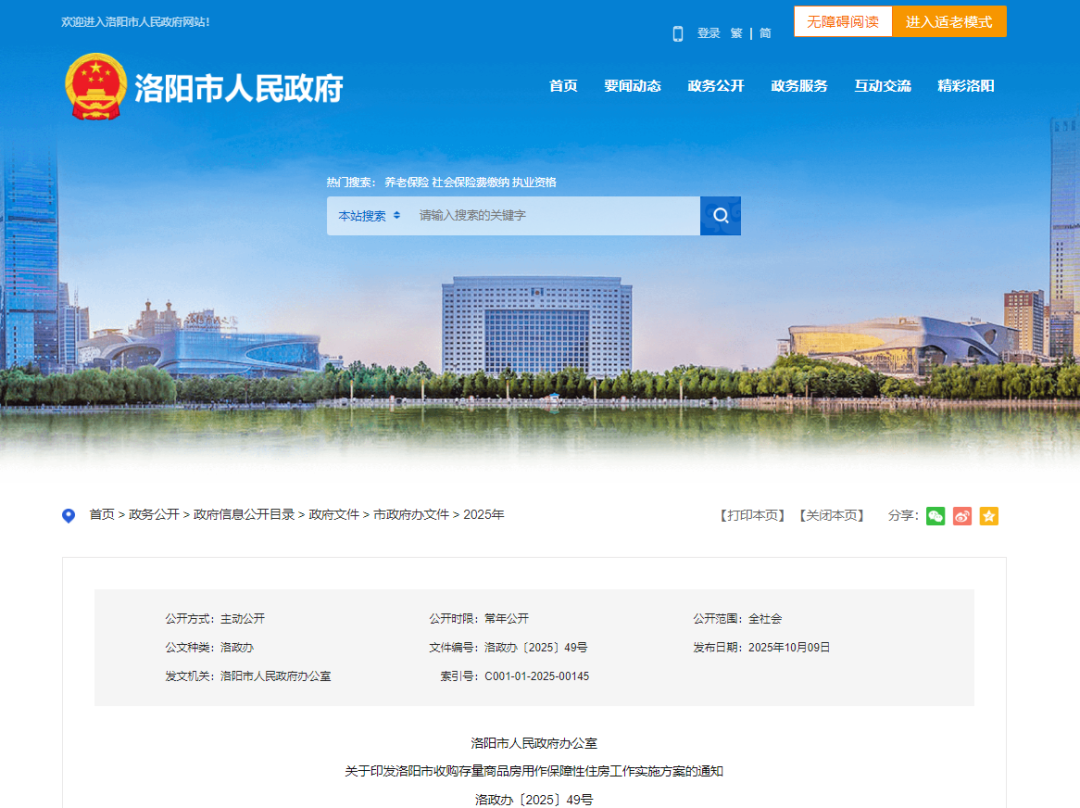1080x808 pixels.
Task: Click the blue location pin icon
Action: tap(68, 515)
